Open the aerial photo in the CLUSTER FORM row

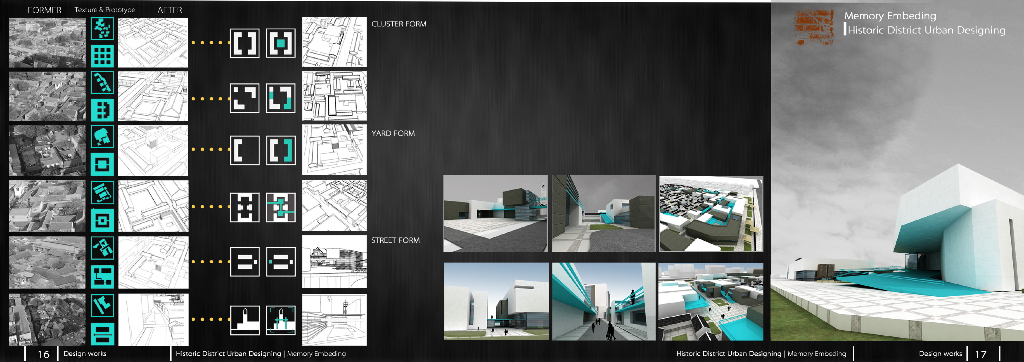47,42
